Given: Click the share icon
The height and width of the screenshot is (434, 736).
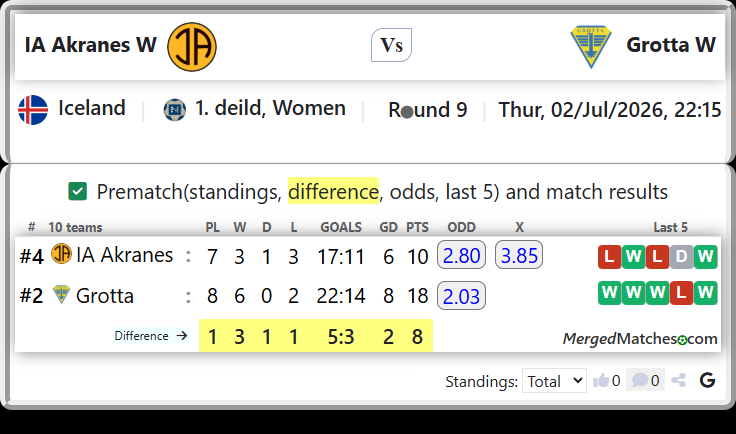Looking at the screenshot, I should click(x=678, y=380).
